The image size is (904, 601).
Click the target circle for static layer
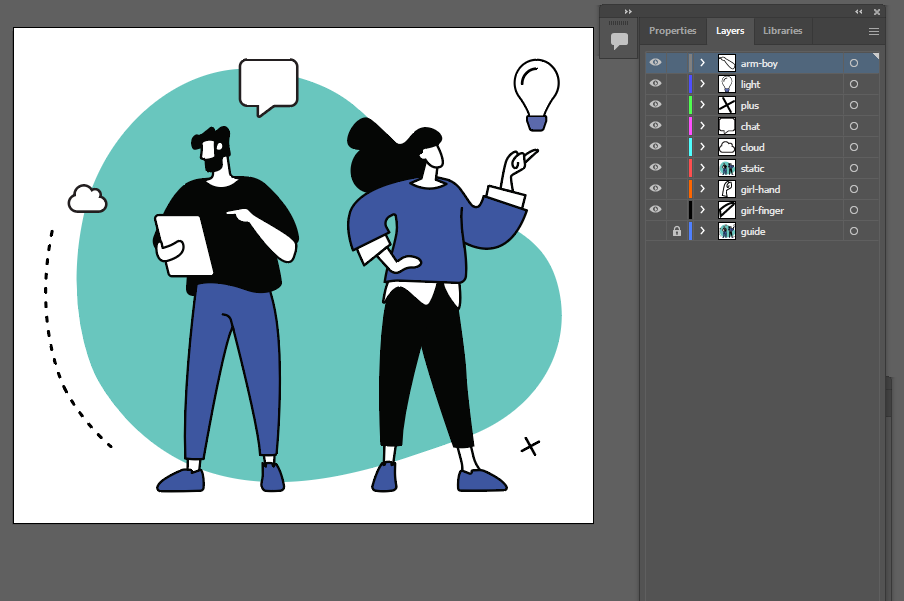(x=854, y=169)
